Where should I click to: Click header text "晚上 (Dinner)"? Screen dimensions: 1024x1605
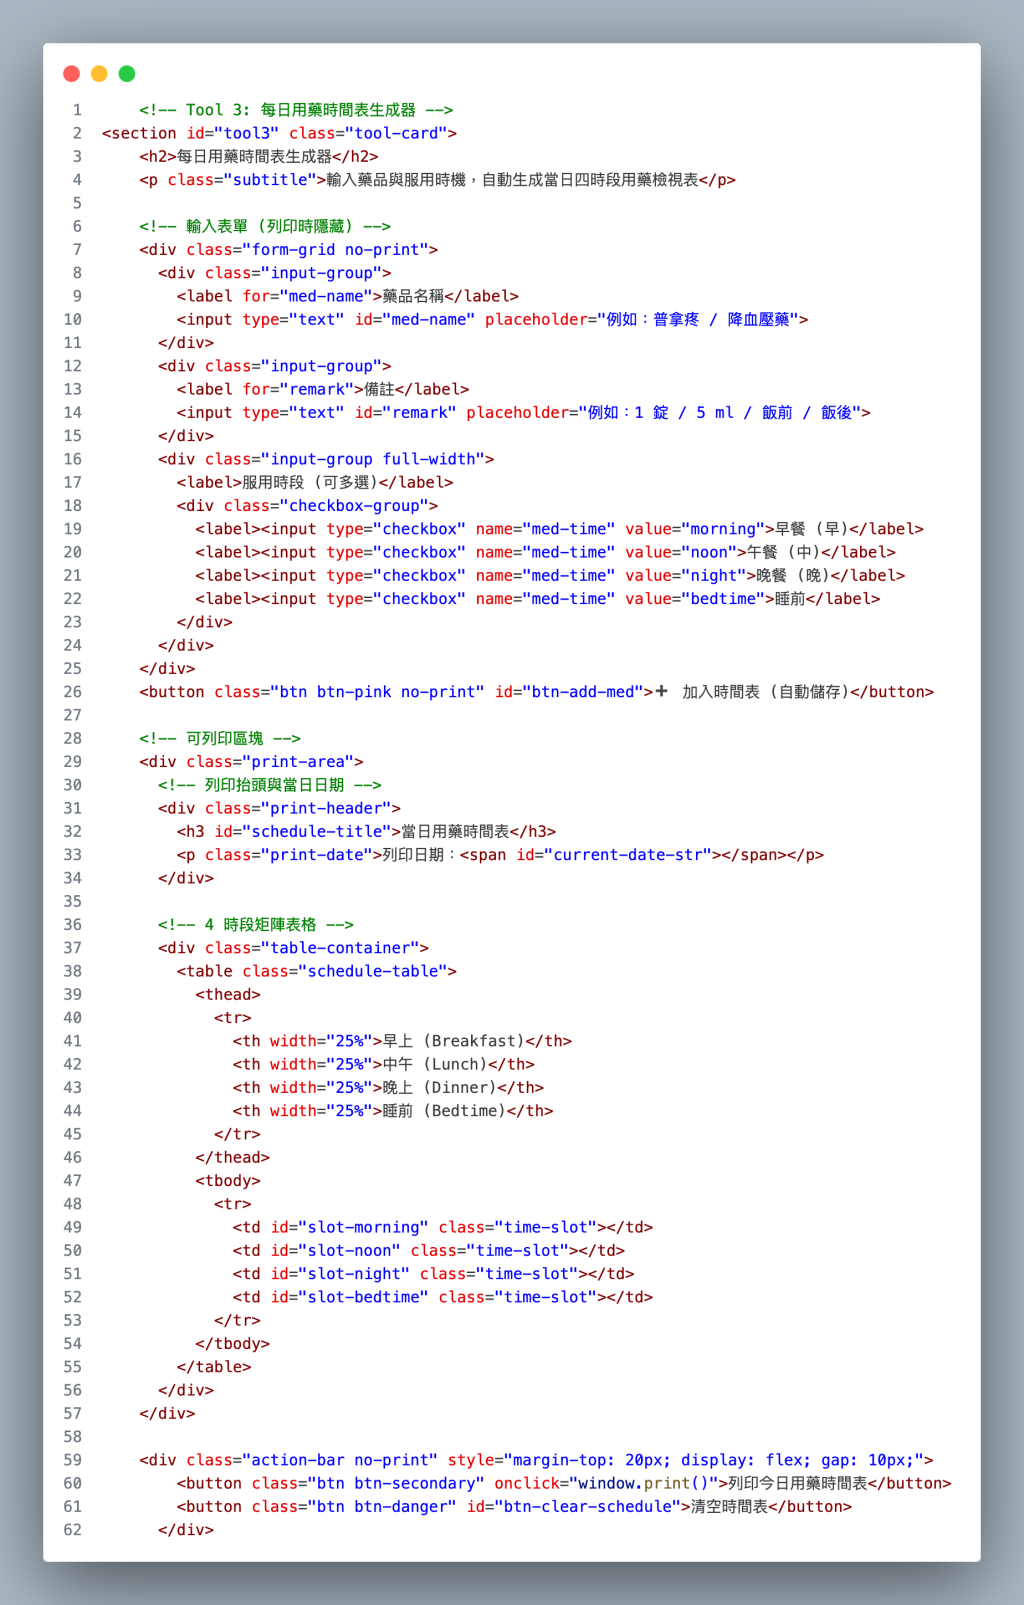440,1087
